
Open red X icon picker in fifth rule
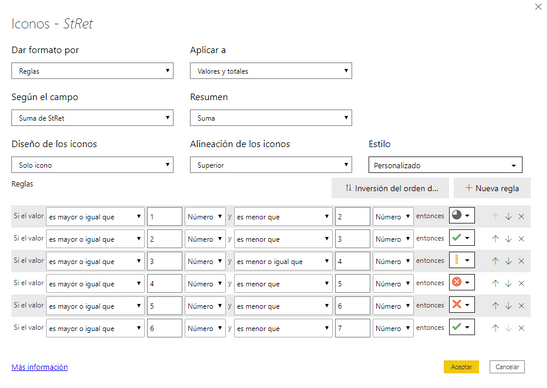click(462, 305)
